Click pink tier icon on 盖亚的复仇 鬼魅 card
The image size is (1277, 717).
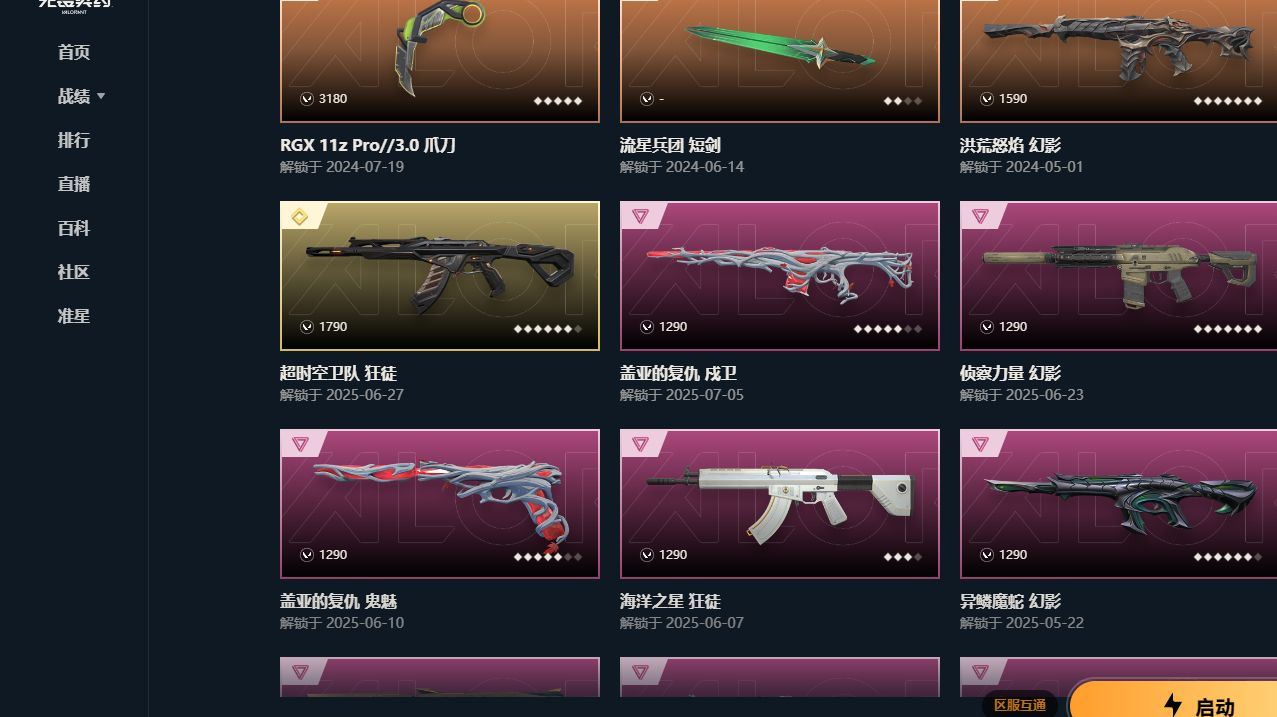(x=299, y=444)
